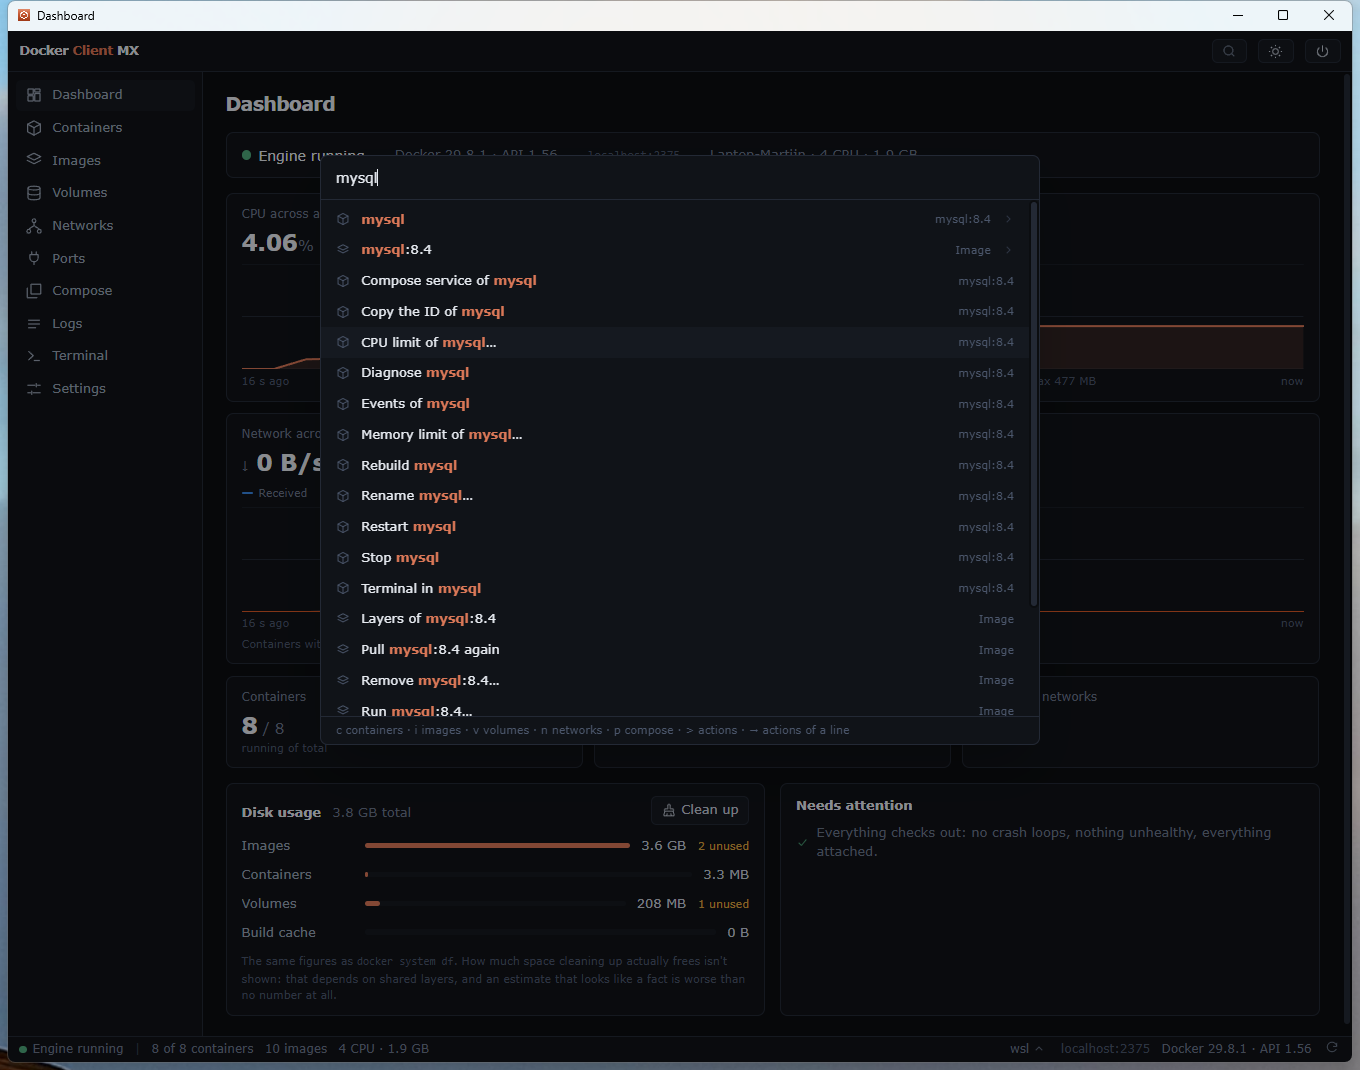1360x1070 pixels.
Task: Open the search icon in header
Action: pos(1229,51)
